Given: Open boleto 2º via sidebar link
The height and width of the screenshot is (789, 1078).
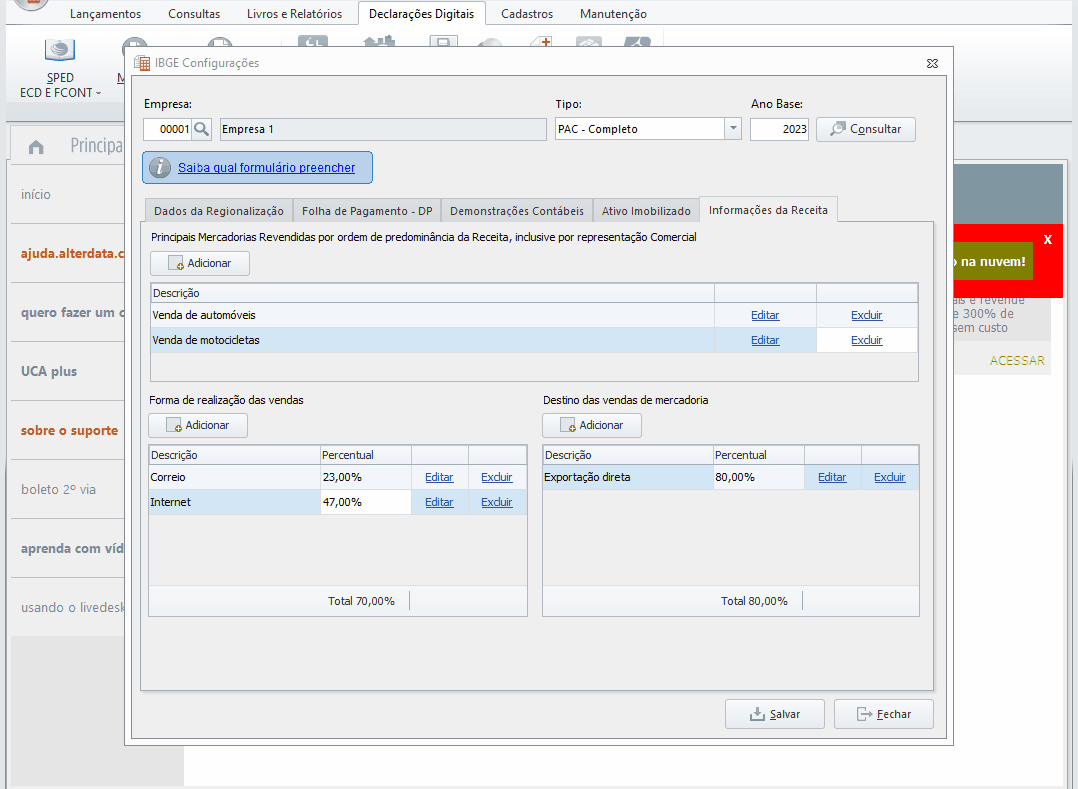Looking at the screenshot, I should pos(58,489).
